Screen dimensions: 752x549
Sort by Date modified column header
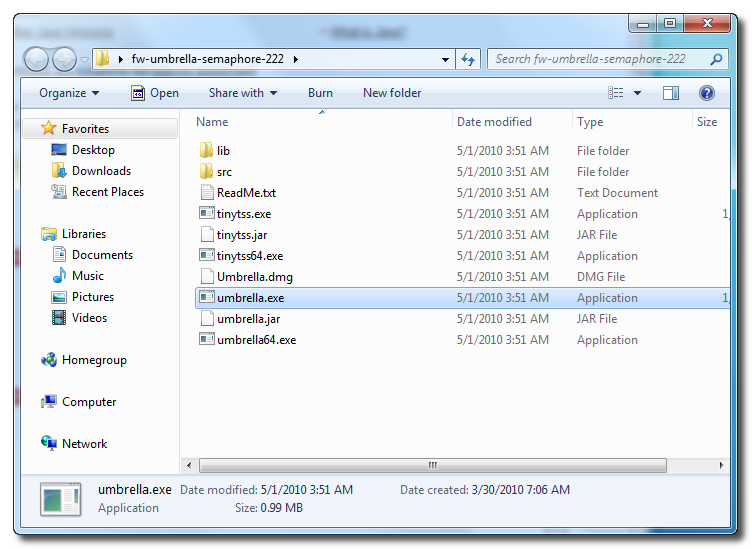coord(494,122)
